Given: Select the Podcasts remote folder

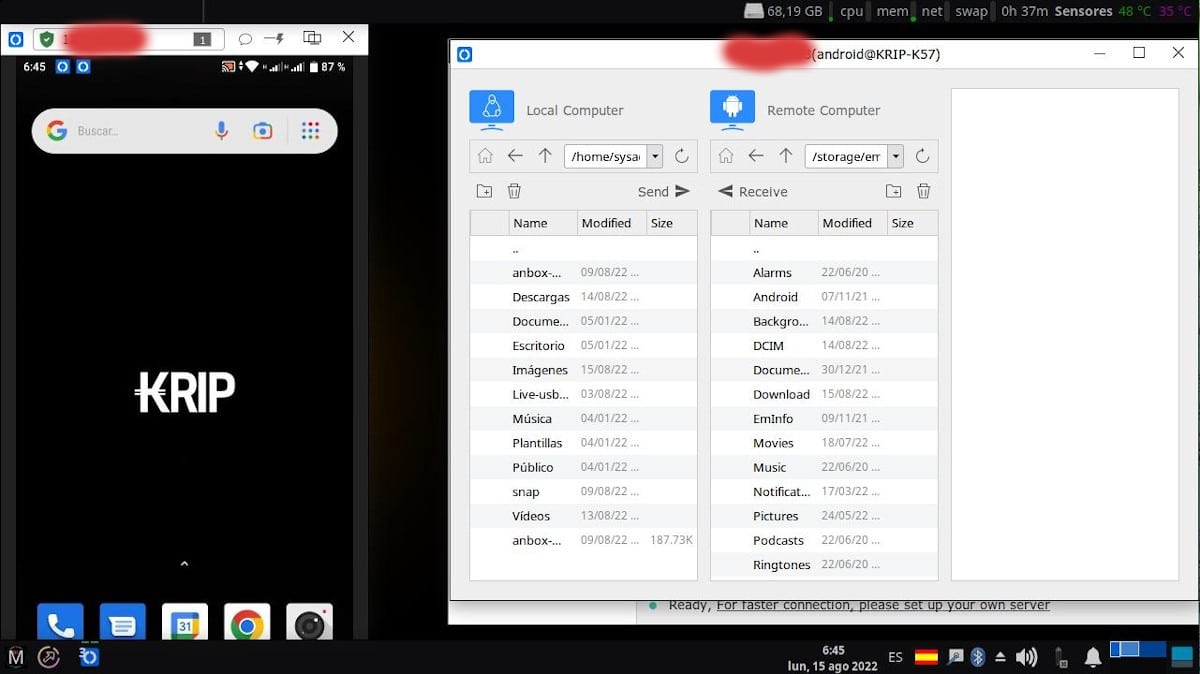Looking at the screenshot, I should (x=824, y=540).
